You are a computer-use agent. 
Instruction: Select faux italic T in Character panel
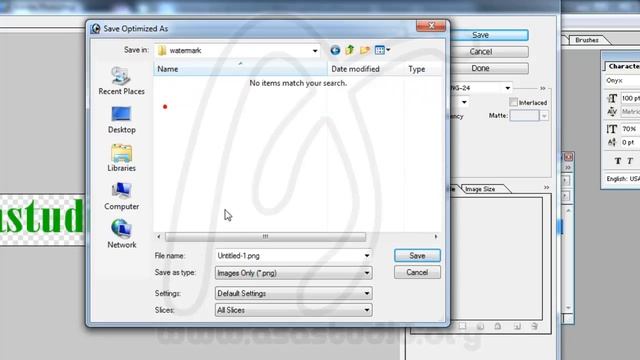coord(630,161)
